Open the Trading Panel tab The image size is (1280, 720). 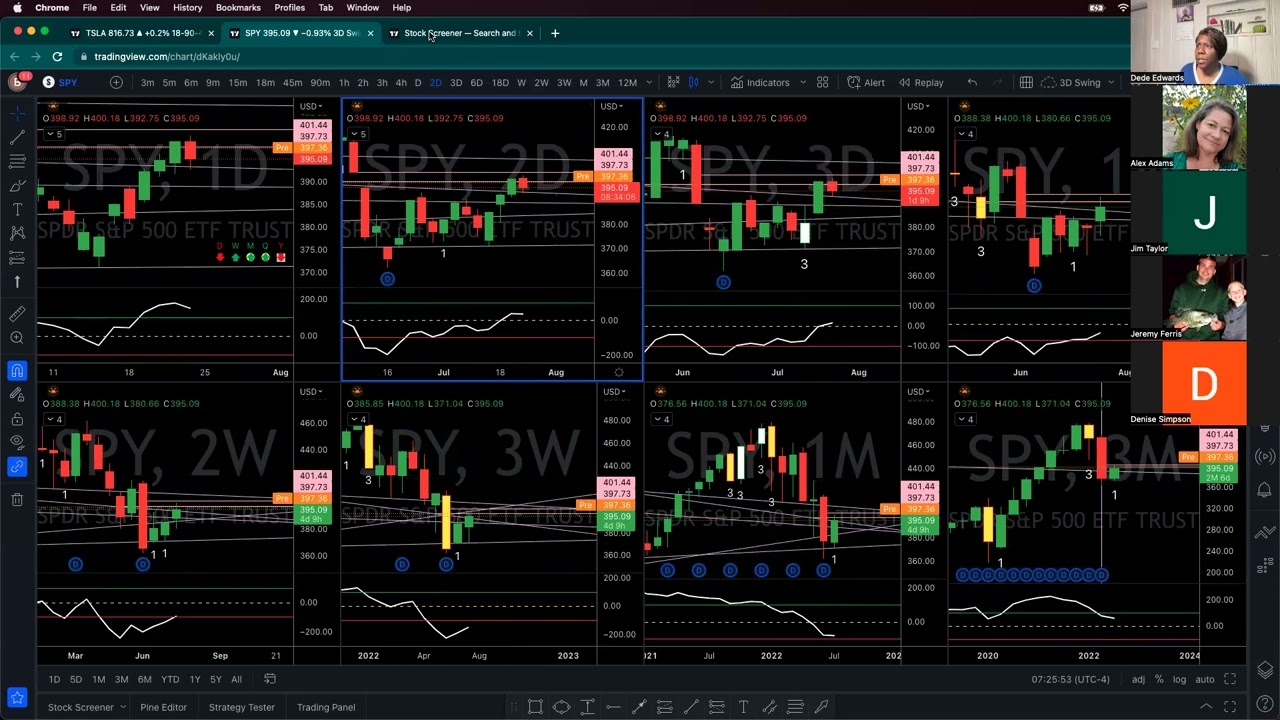[326, 707]
